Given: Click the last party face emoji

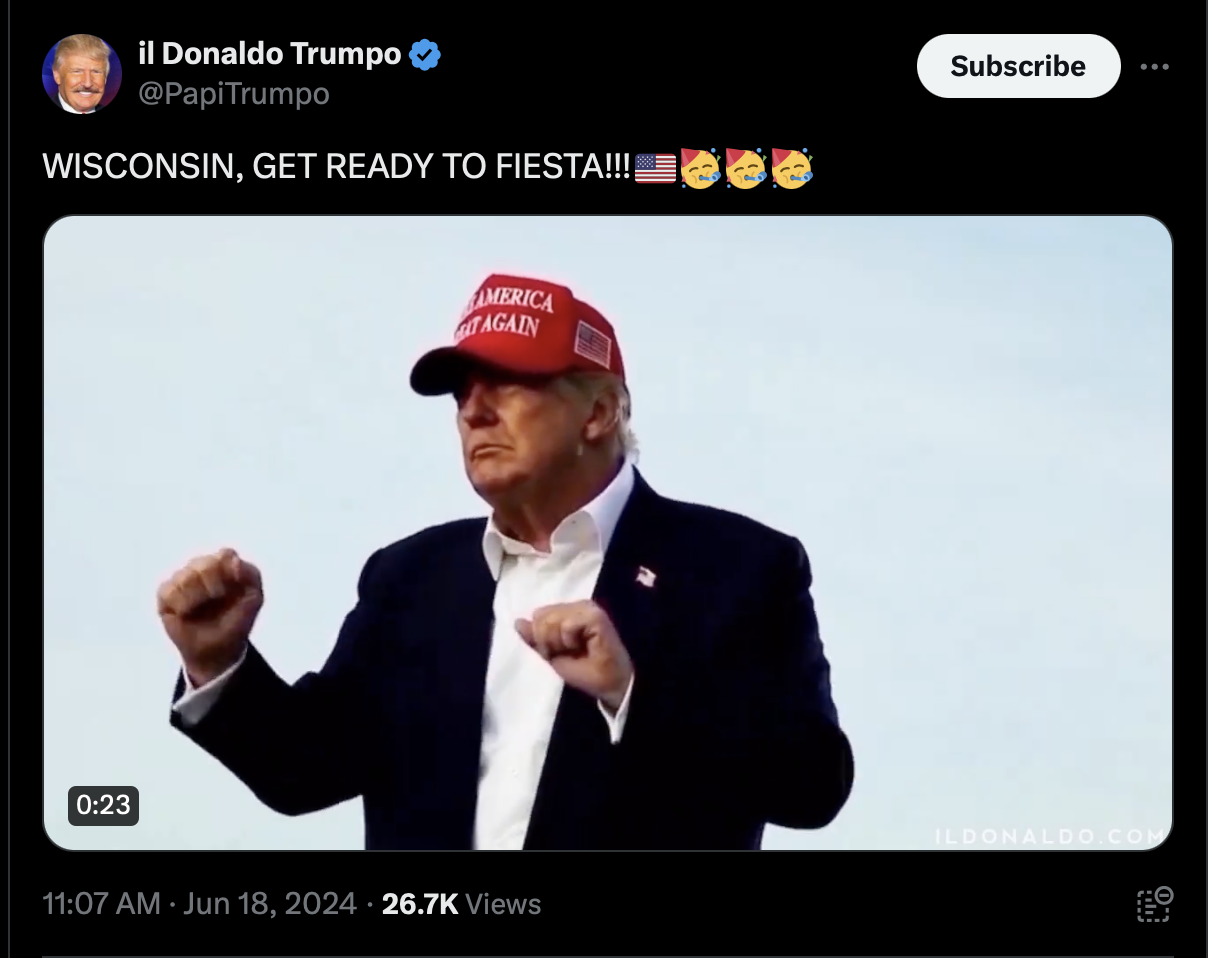Looking at the screenshot, I should pos(792,168).
